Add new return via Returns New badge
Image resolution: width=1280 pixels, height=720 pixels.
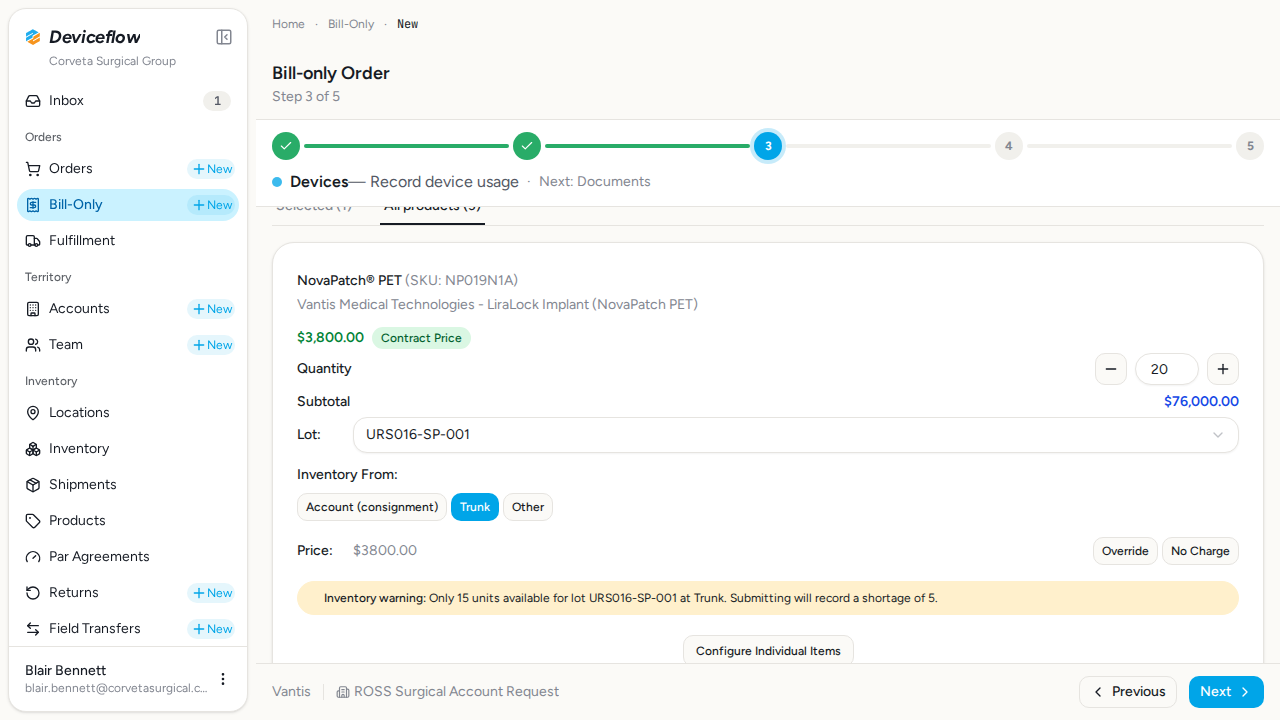[x=212, y=593]
